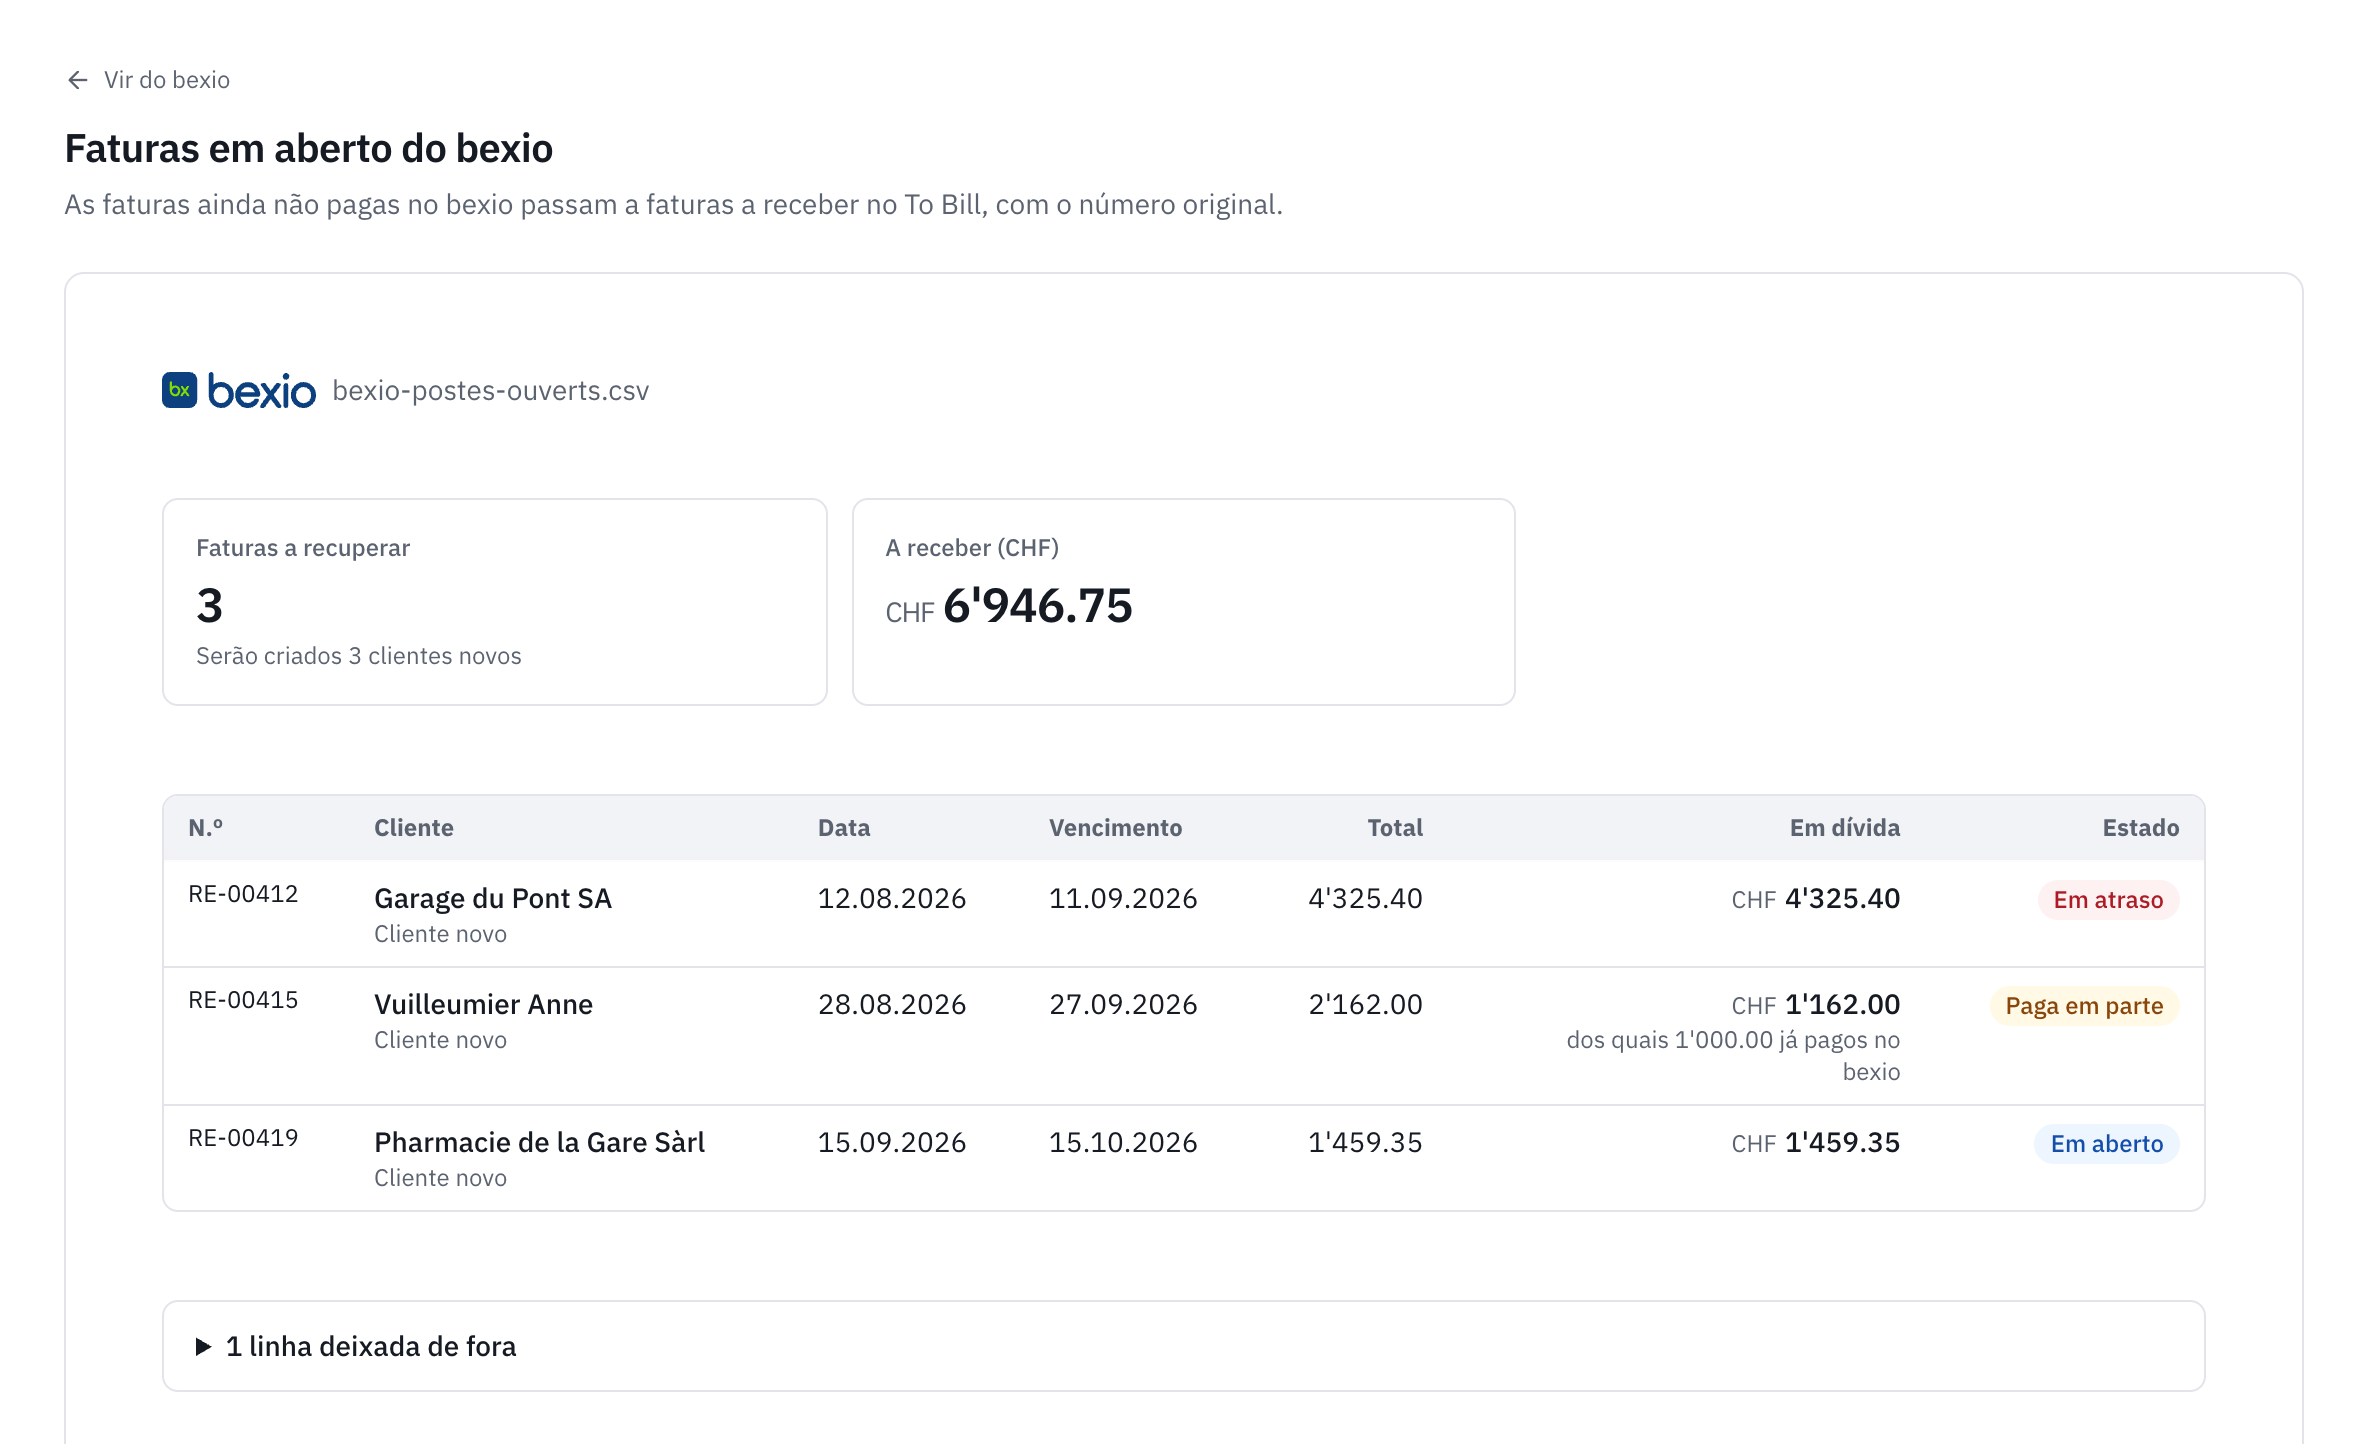2368x1444 pixels.
Task: Click the back arrow icon
Action: click(x=78, y=80)
